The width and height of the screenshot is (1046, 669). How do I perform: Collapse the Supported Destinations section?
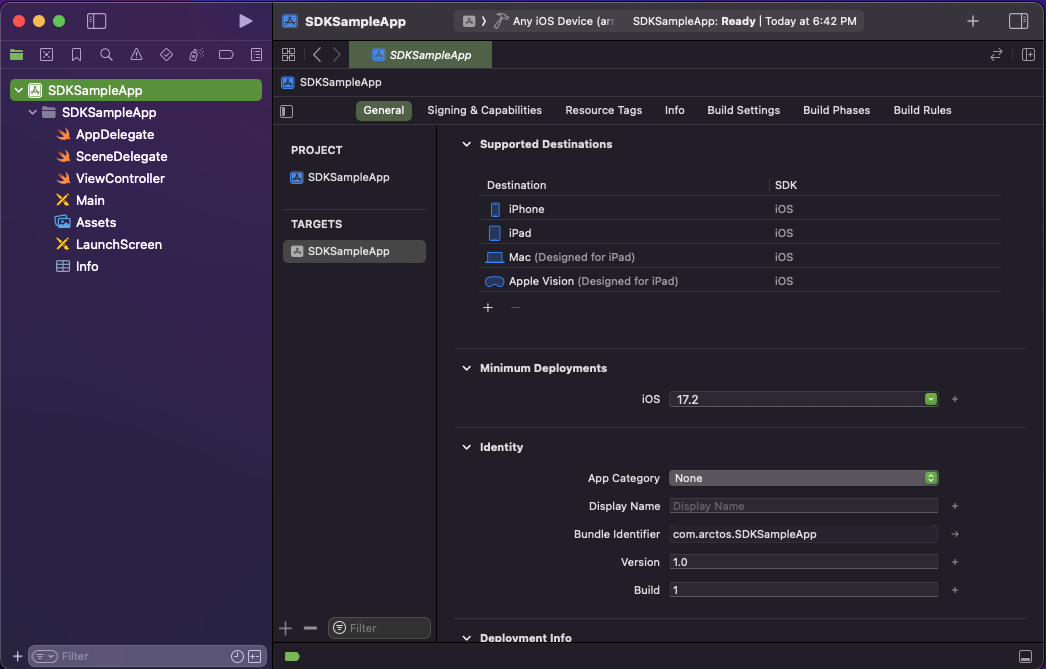[466, 145]
